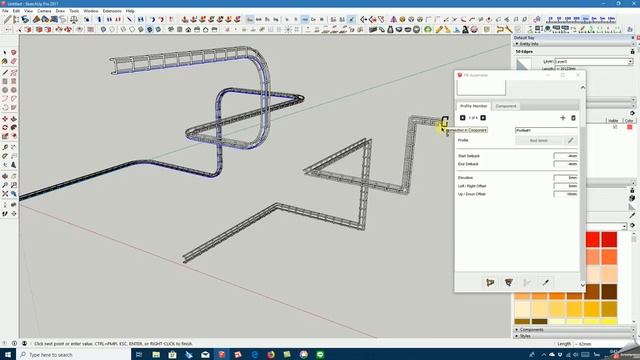This screenshot has width=640, height=360.
Task: Activate the Pan hand tool
Action: [x=13, y=176]
